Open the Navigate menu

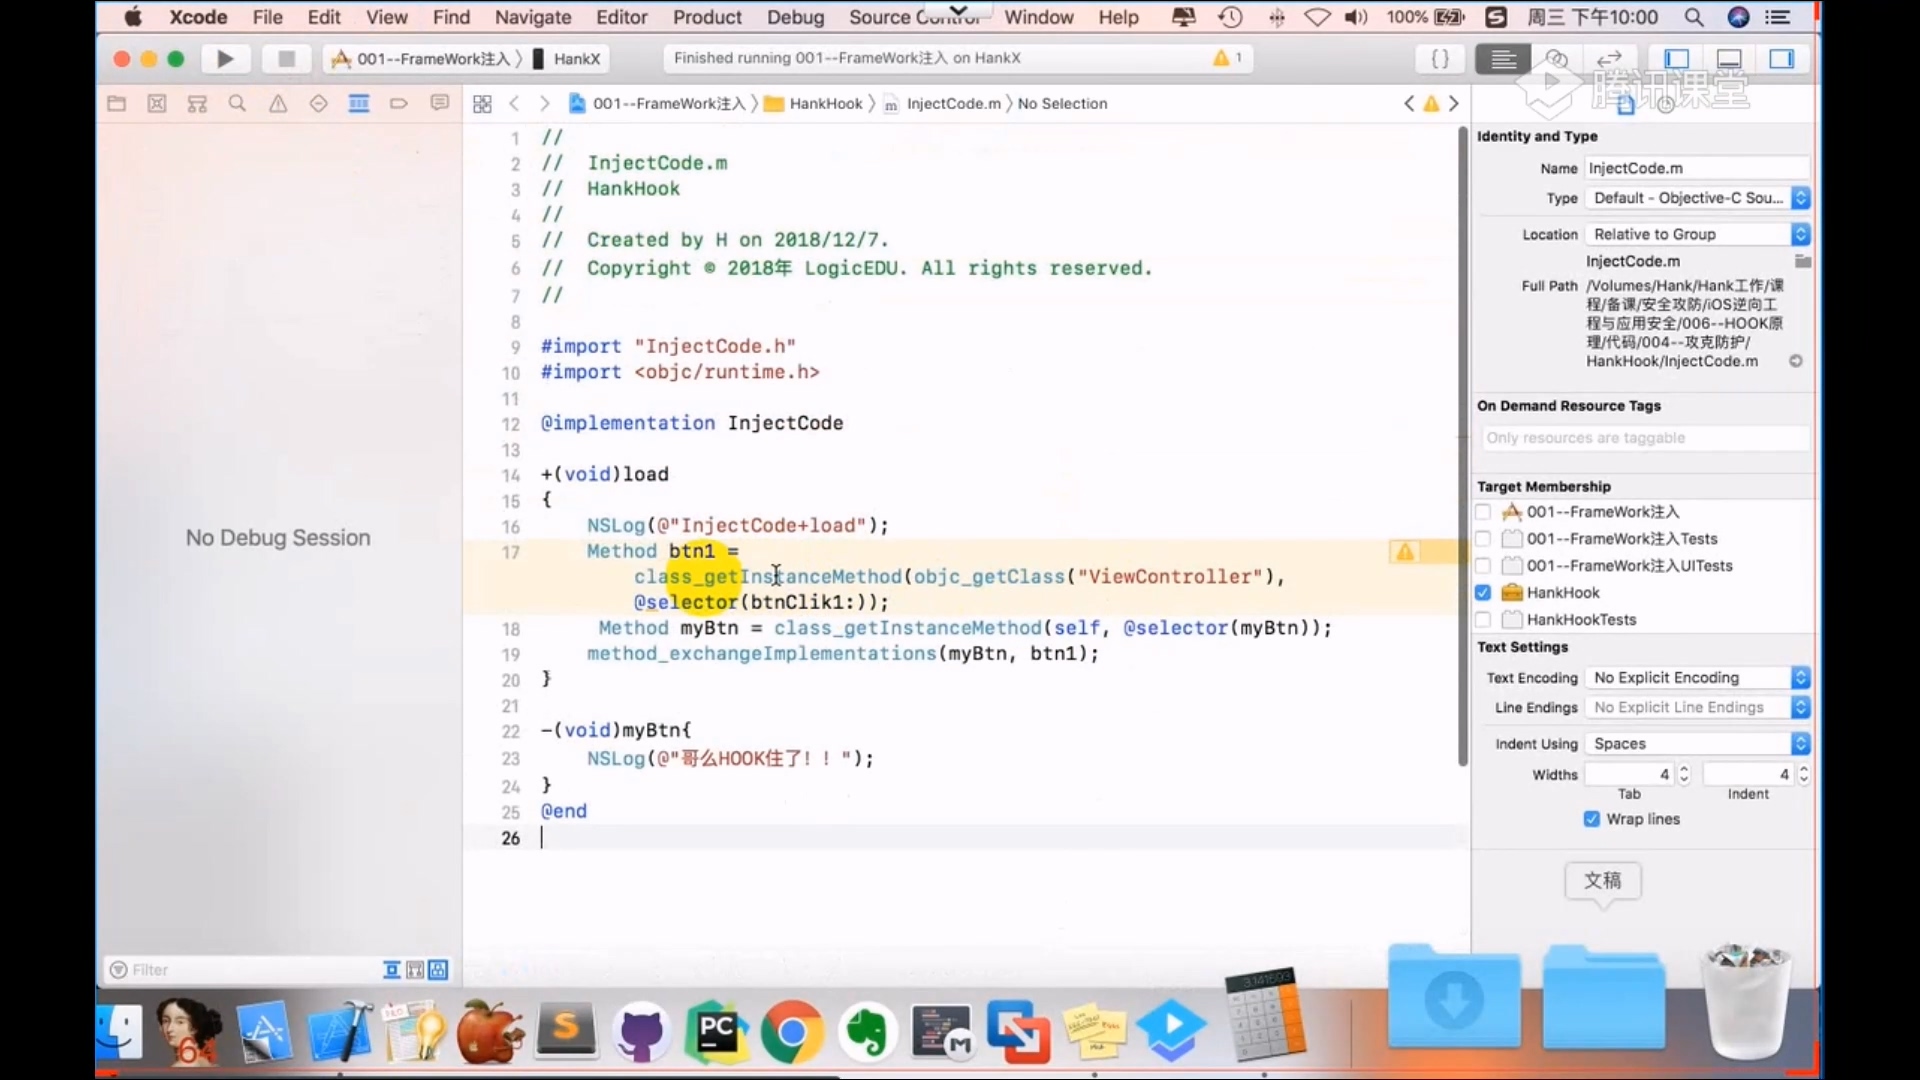[x=533, y=17]
